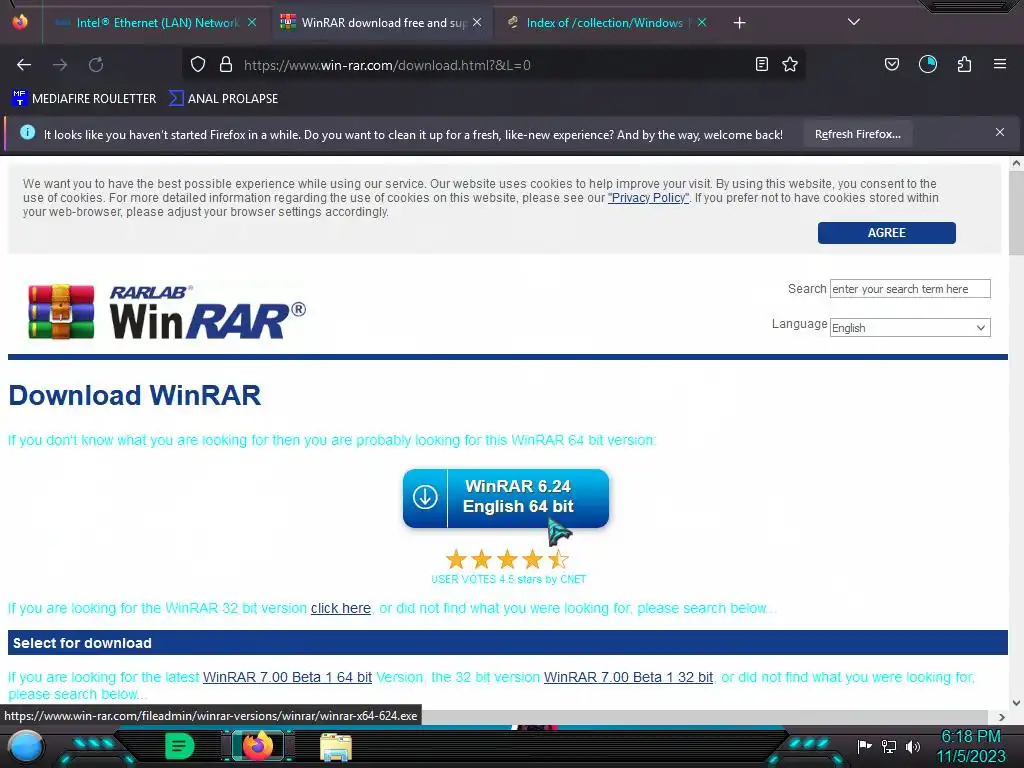The image size is (1024, 768).
Task: Click the scroll-up arrow of page scrollbar
Action: (1016, 164)
